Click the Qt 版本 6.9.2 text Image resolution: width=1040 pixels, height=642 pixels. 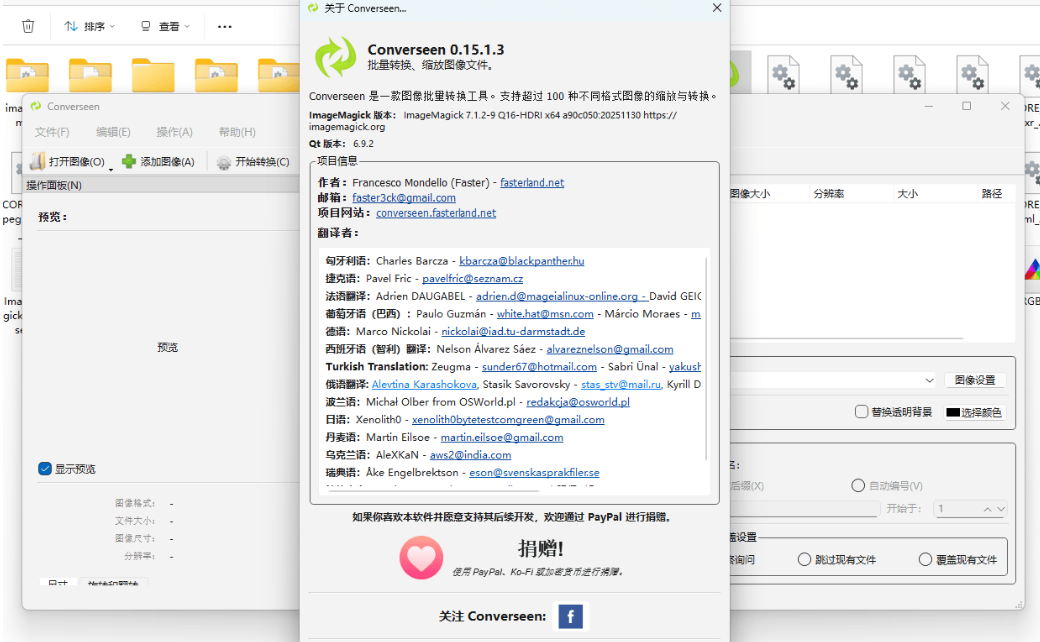341,143
